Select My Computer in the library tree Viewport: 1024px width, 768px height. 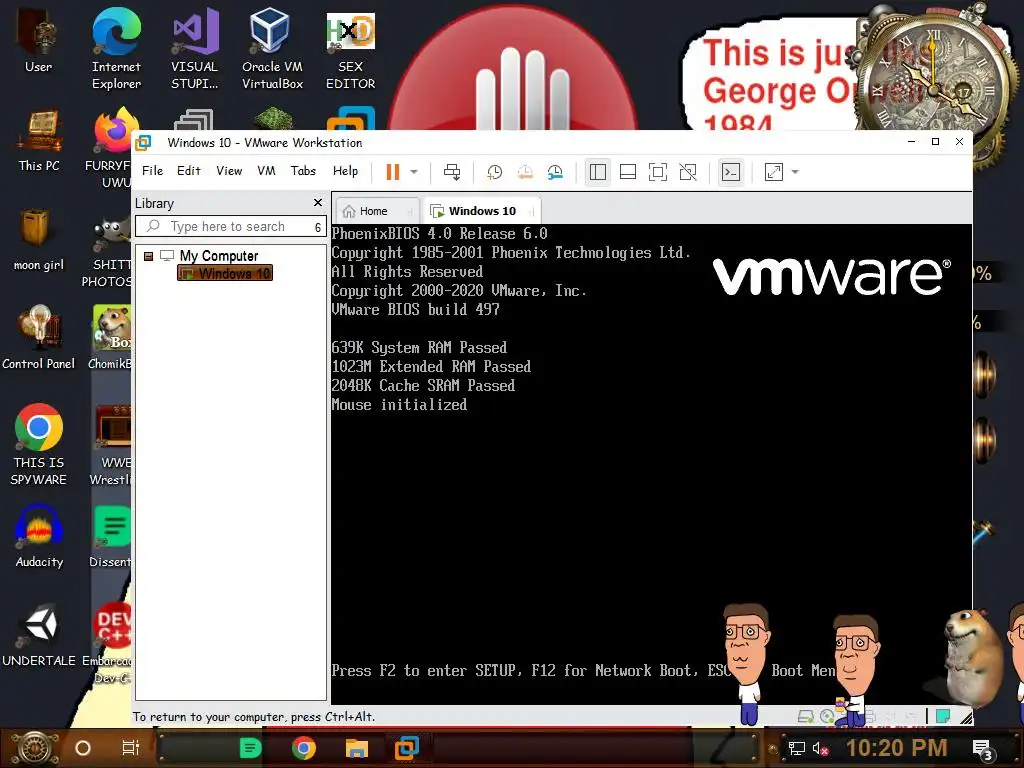click(218, 256)
